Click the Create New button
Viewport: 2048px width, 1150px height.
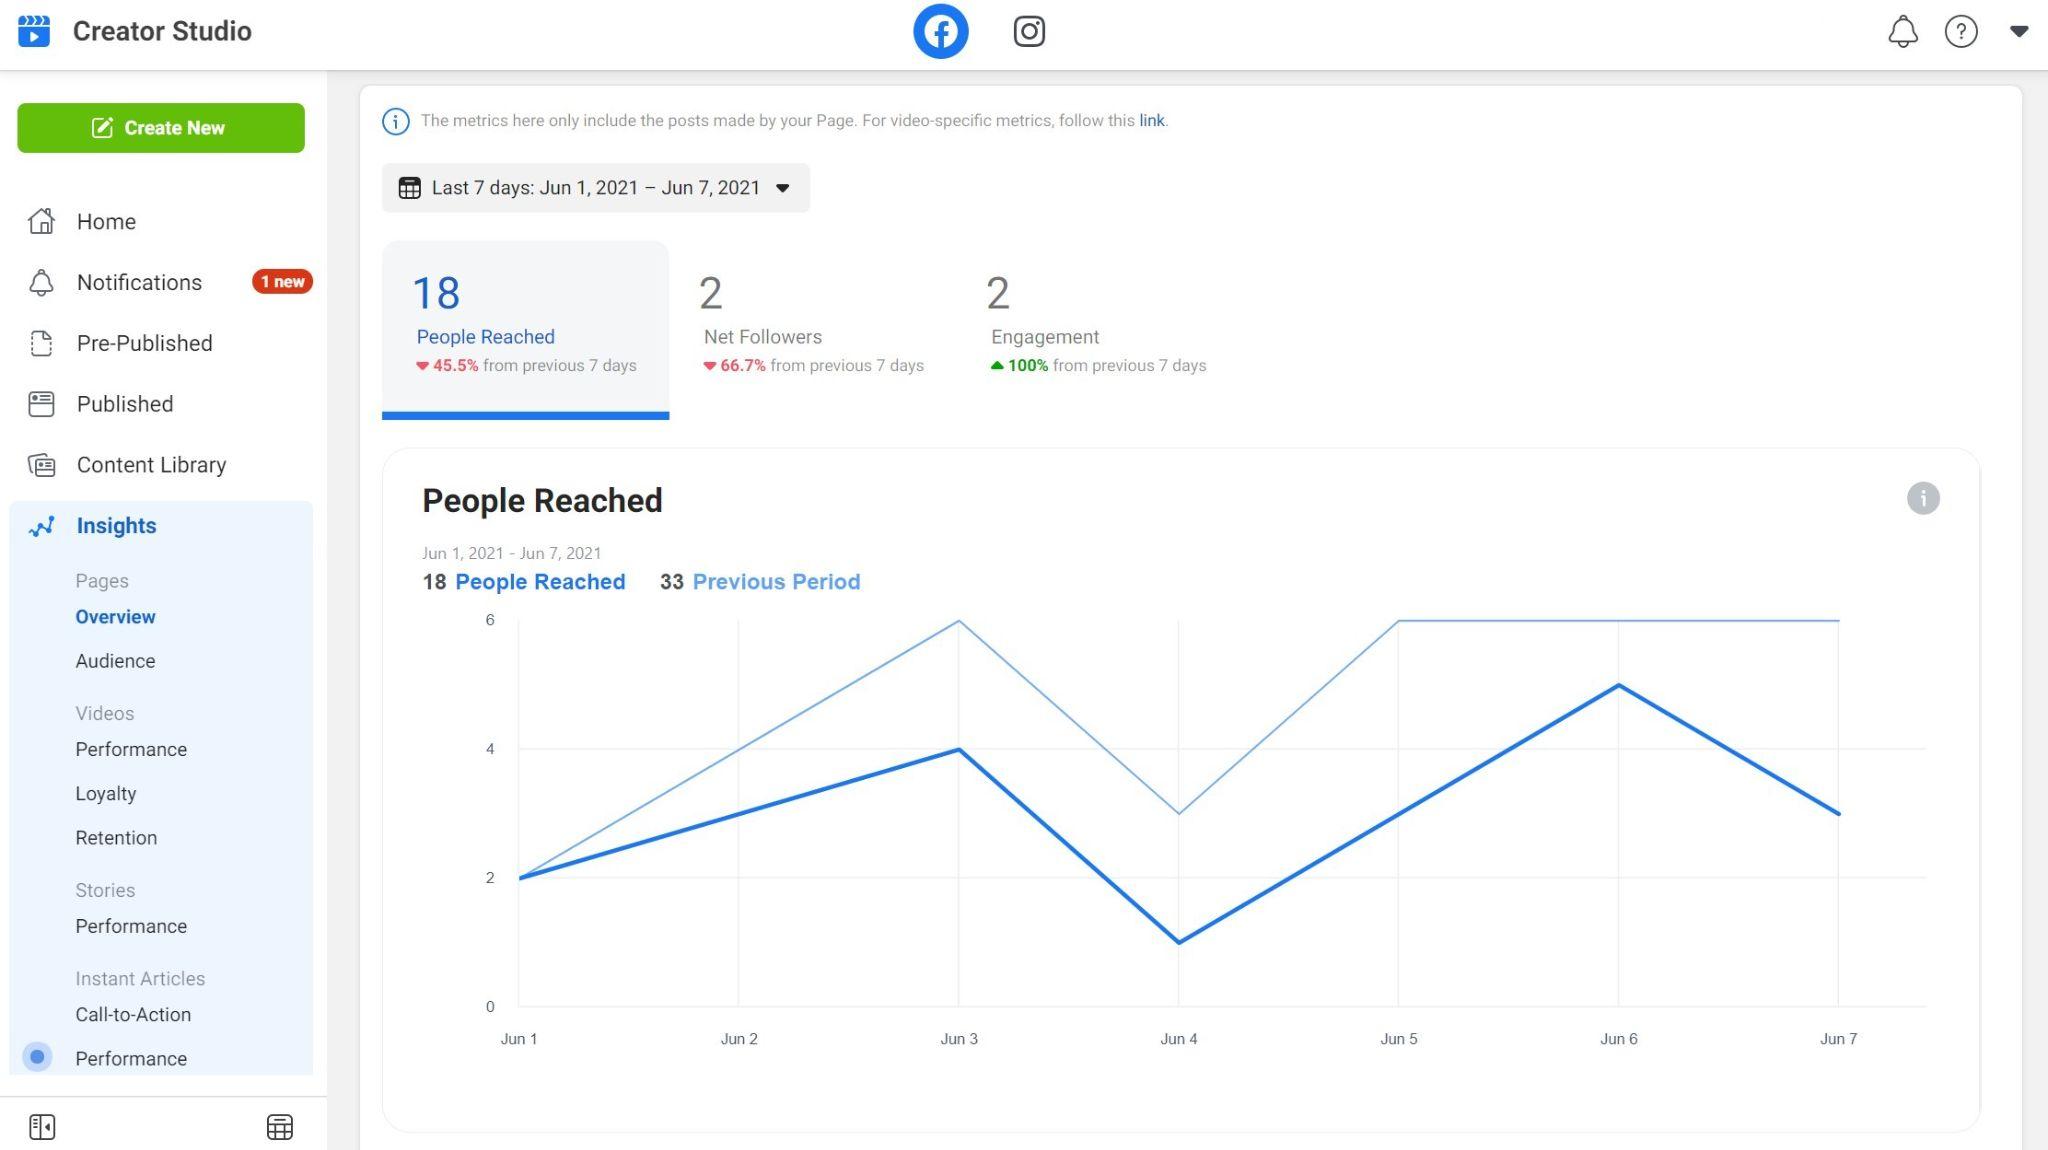(x=160, y=127)
